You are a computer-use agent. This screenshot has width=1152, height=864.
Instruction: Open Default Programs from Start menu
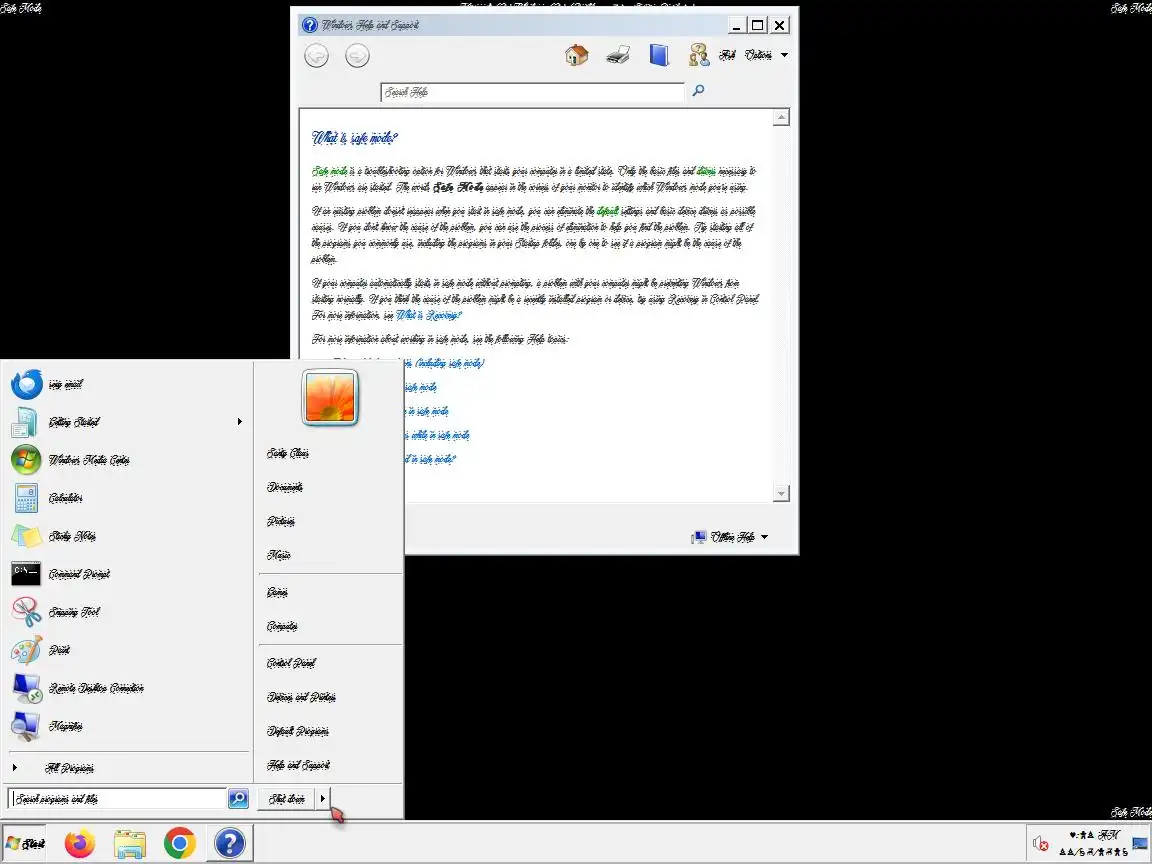[x=298, y=731]
